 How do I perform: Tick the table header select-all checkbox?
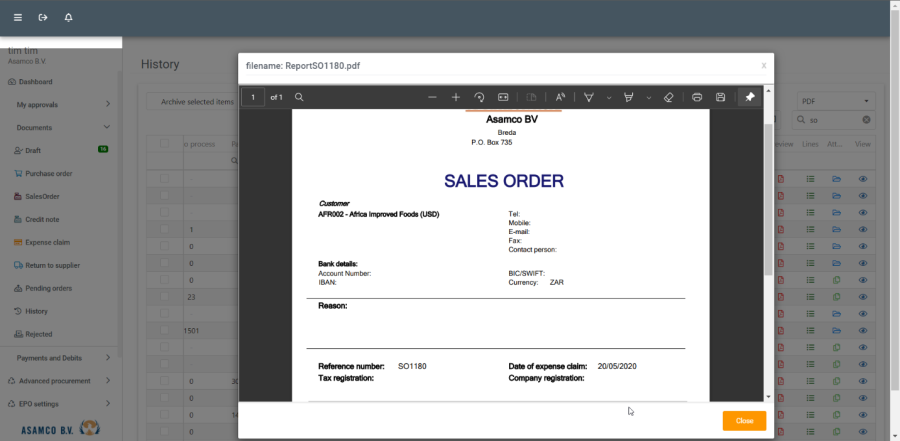(165, 144)
